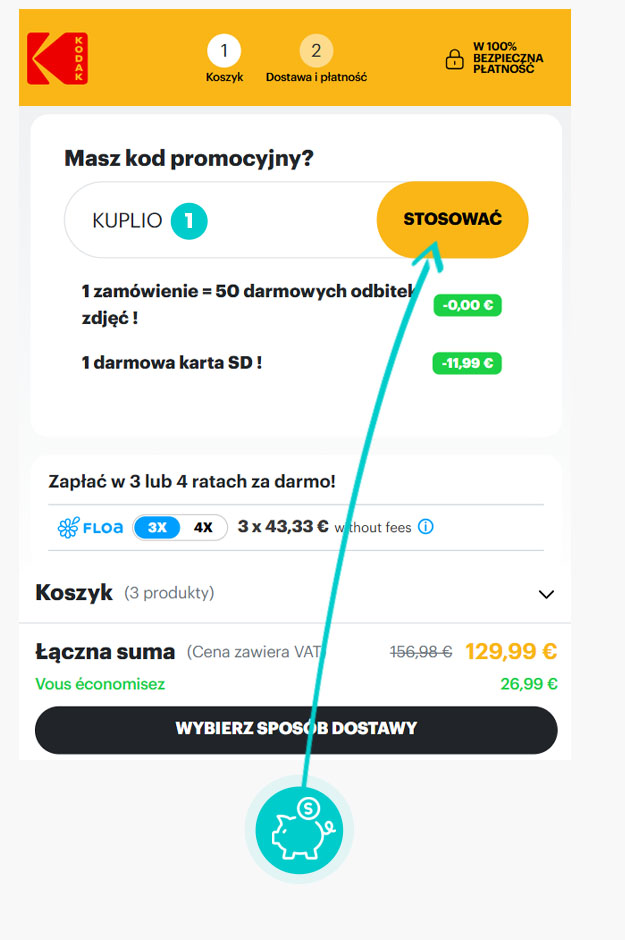Image resolution: width=625 pixels, height=940 pixels.
Task: Click the W 100% bezpieczna płatność label
Action: point(508,58)
